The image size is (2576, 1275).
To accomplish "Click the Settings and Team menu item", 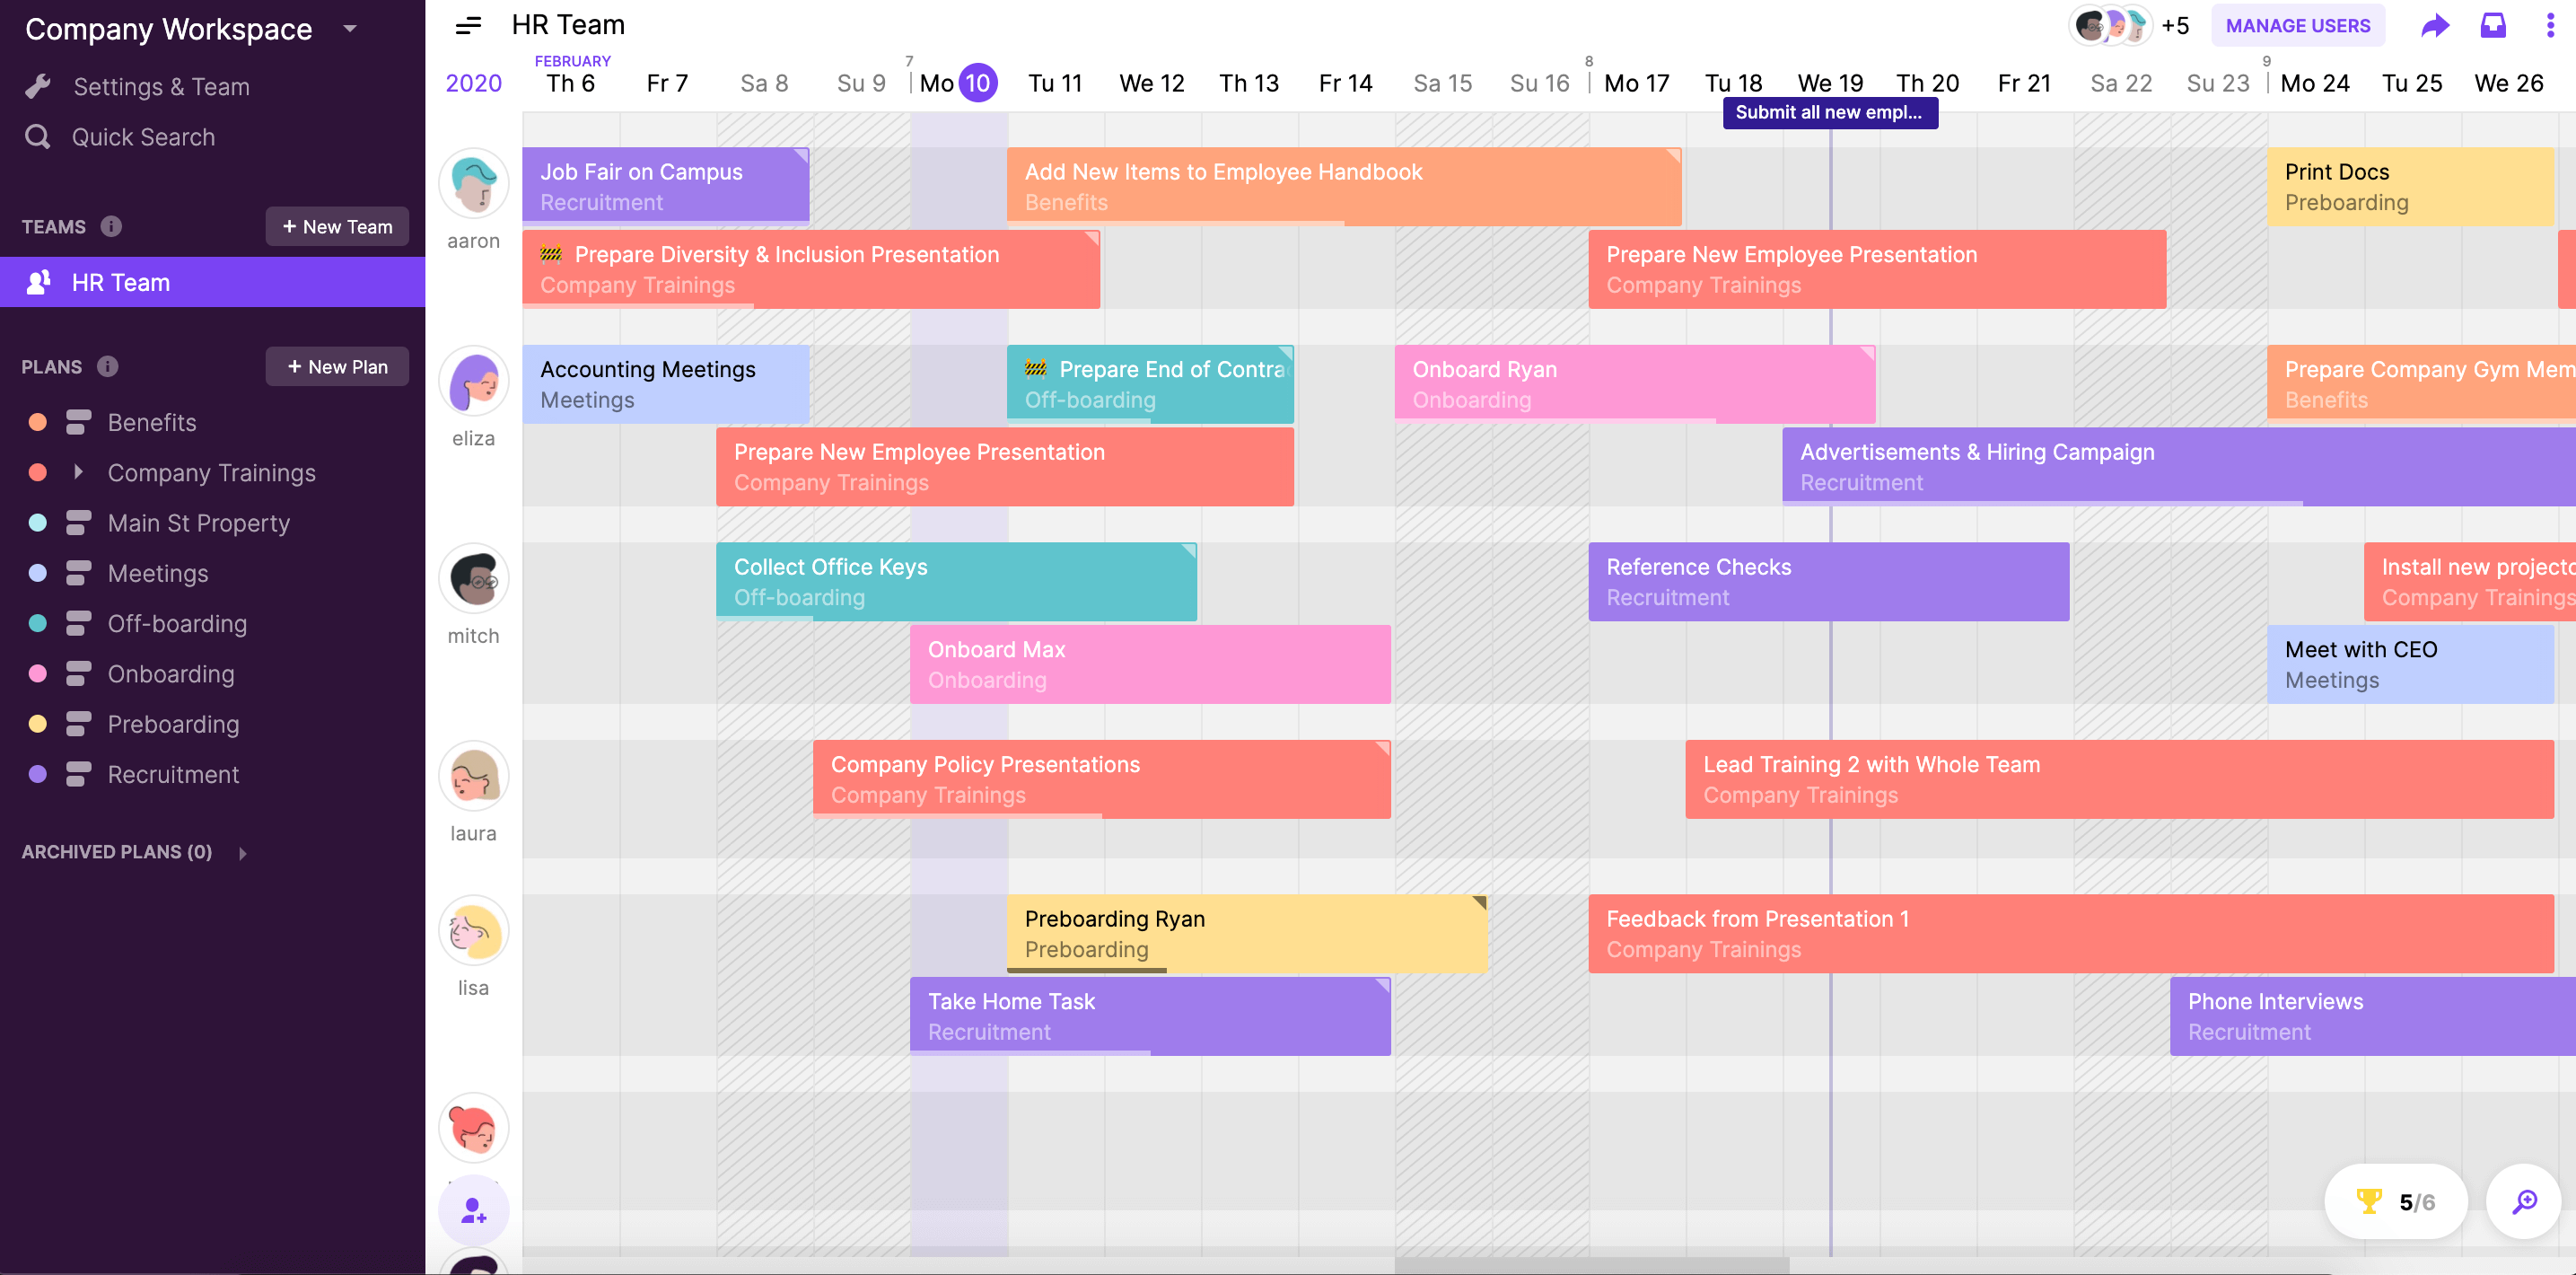I will (x=160, y=85).
